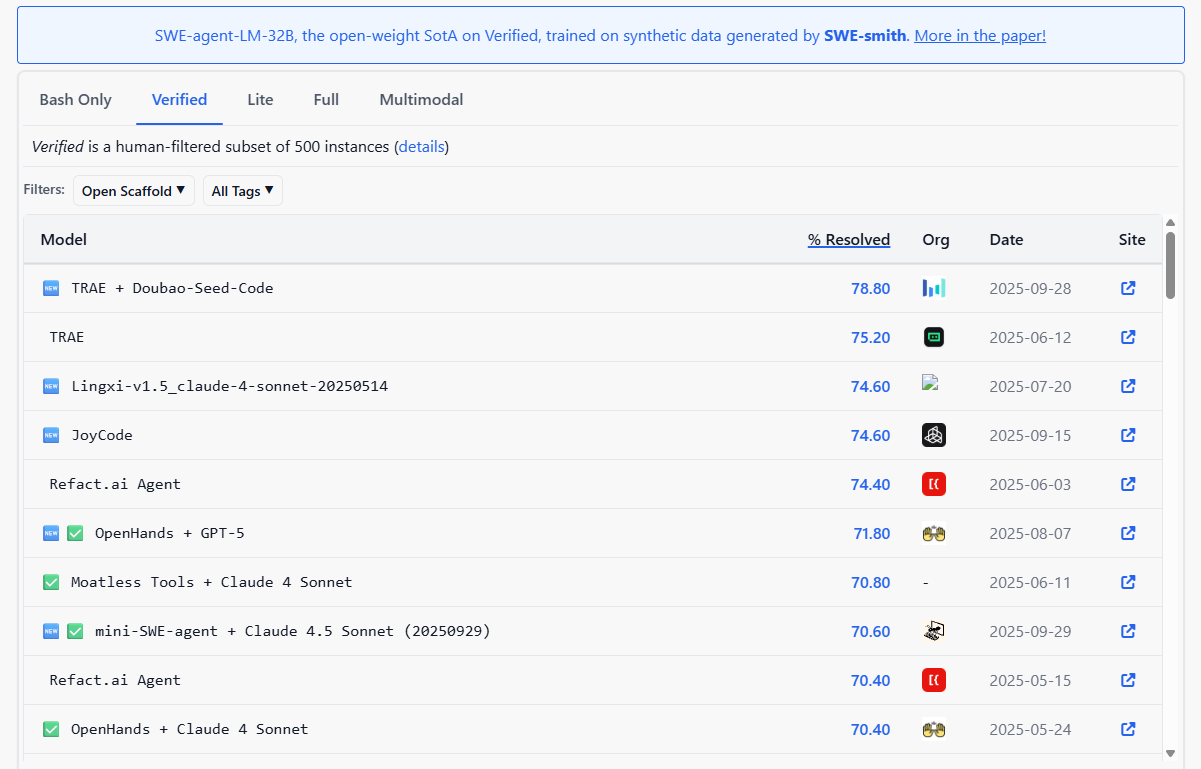Click the Site column header
1201x769 pixels.
pyautogui.click(x=1132, y=240)
